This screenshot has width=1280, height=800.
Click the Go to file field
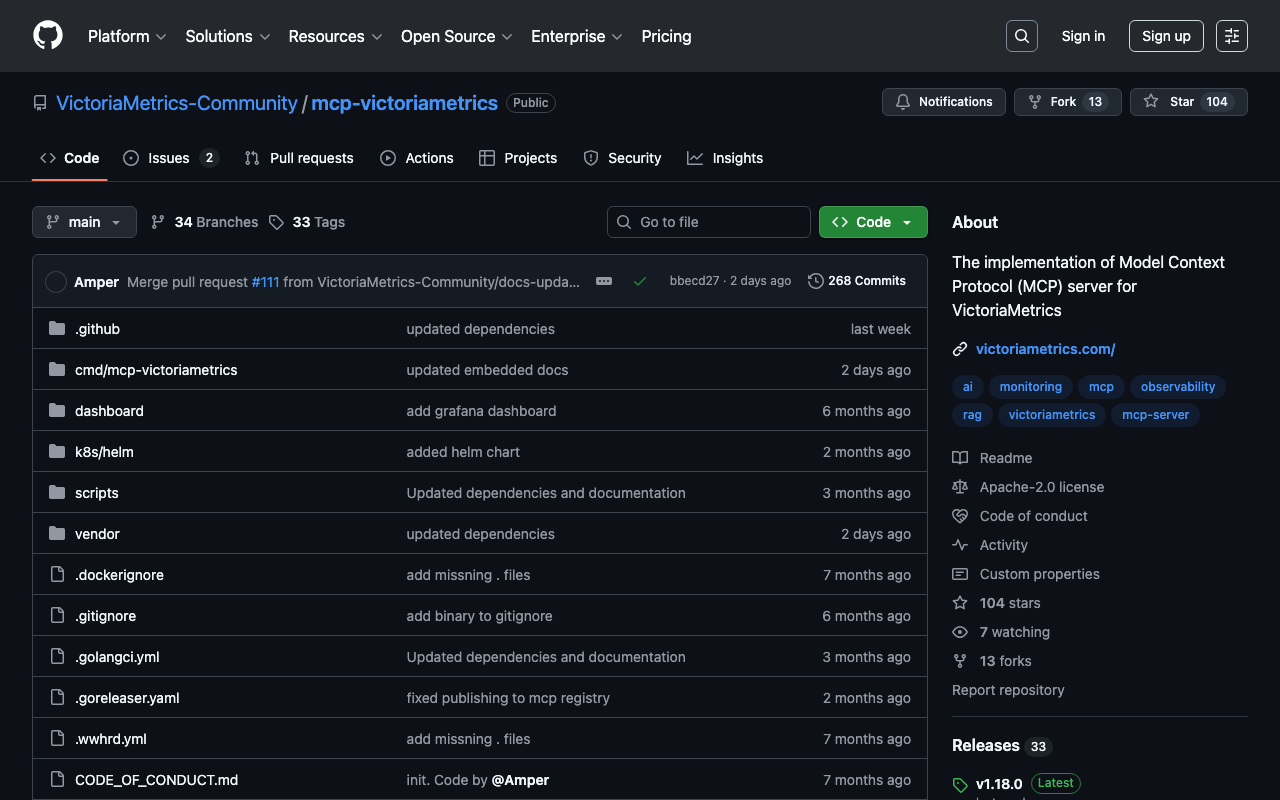(708, 222)
